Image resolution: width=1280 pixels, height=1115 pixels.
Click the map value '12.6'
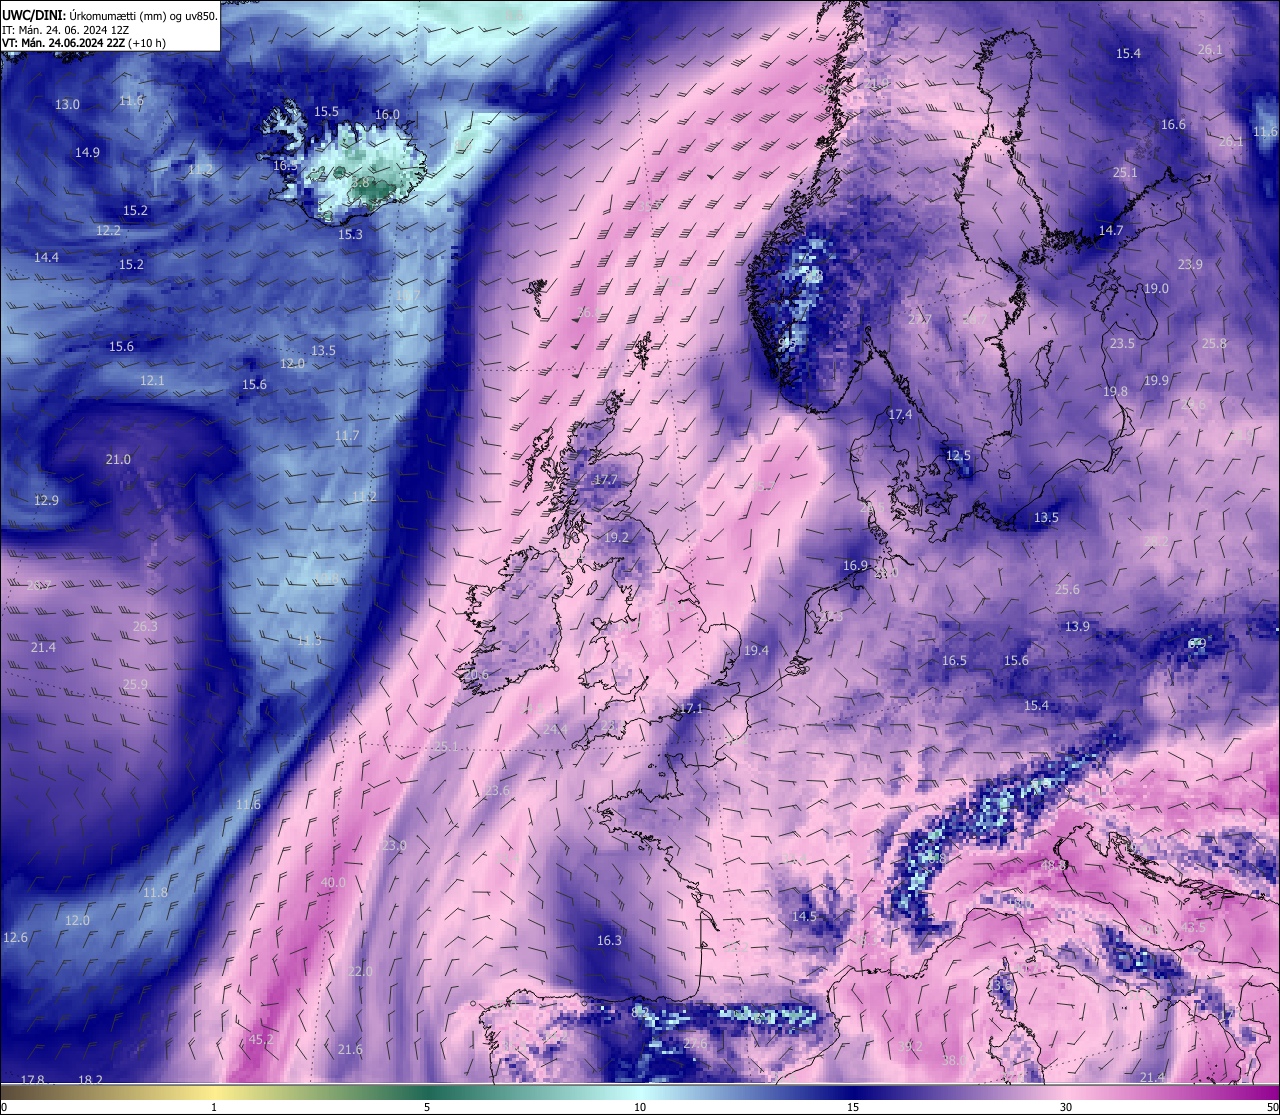click(15, 937)
